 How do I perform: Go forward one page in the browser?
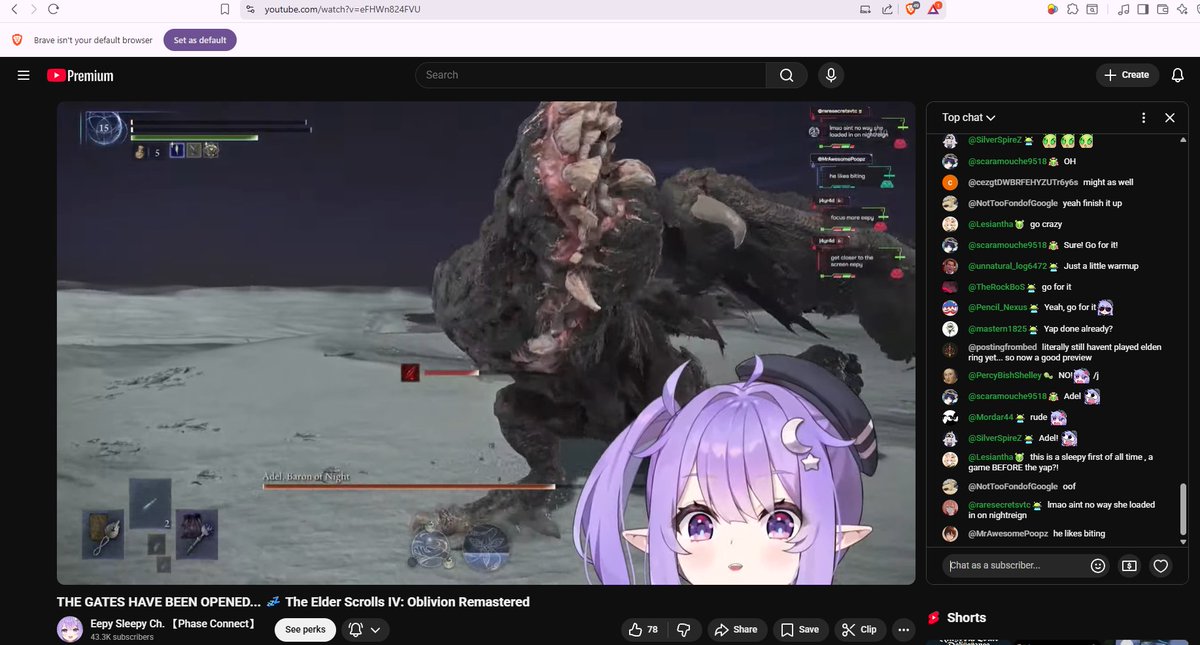pyautogui.click(x=33, y=9)
